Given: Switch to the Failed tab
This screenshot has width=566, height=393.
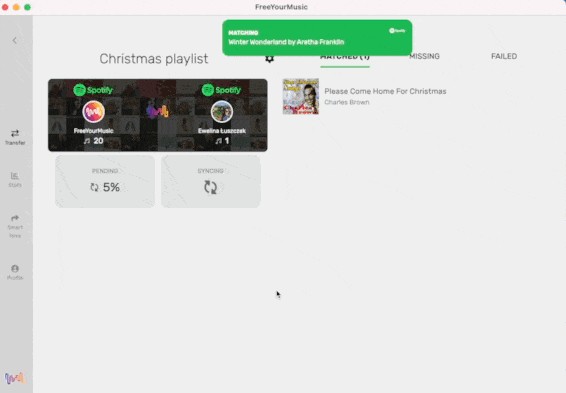Looking at the screenshot, I should tap(504, 56).
